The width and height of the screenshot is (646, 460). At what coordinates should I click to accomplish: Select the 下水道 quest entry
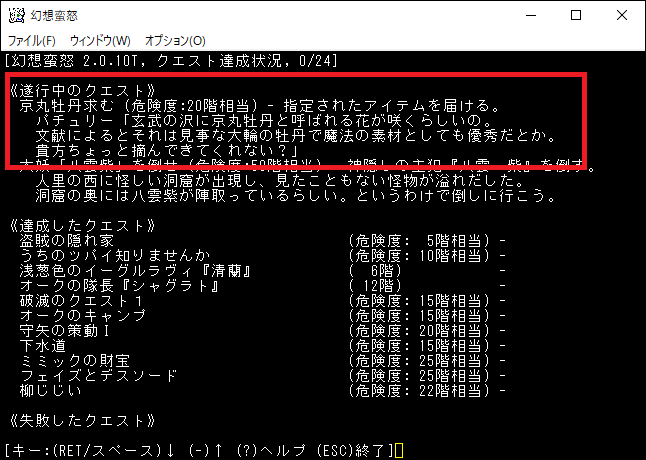[x=44, y=346]
